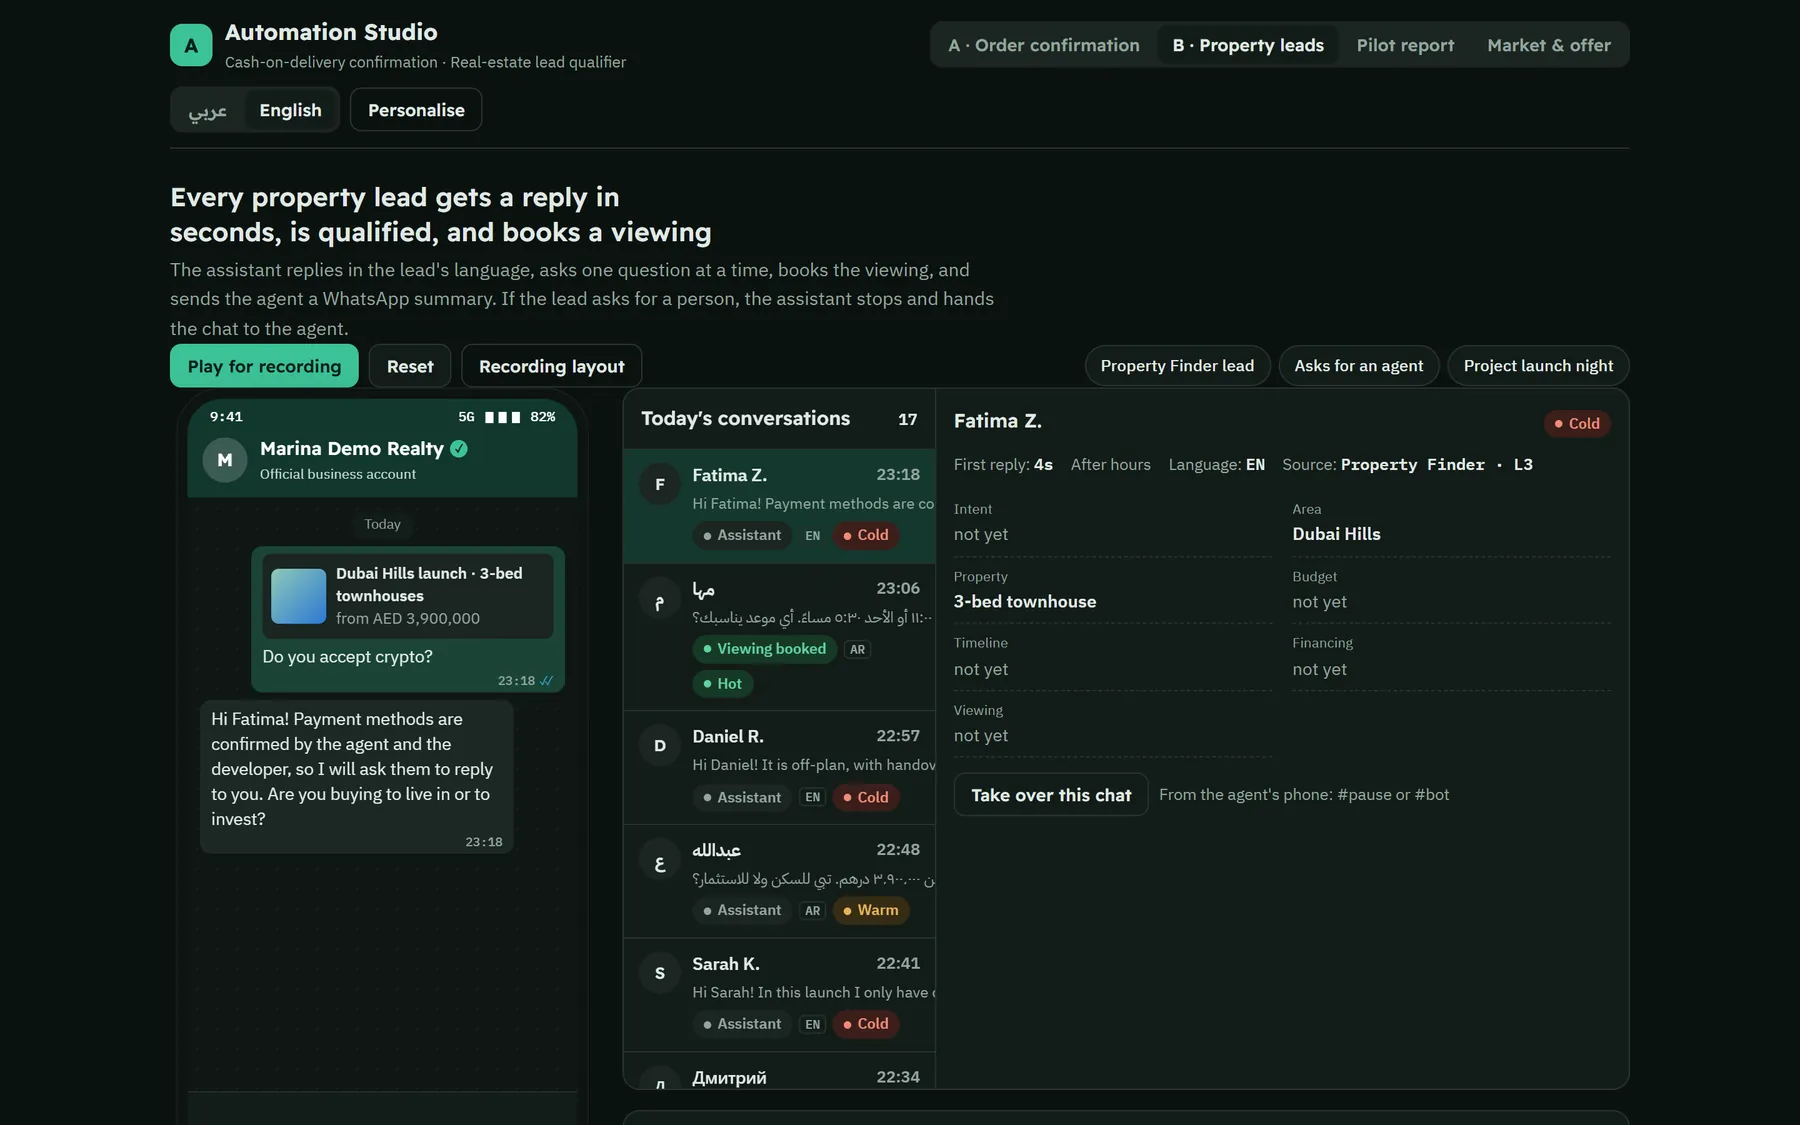Click the Reset button
The width and height of the screenshot is (1800, 1125).
[410, 366]
